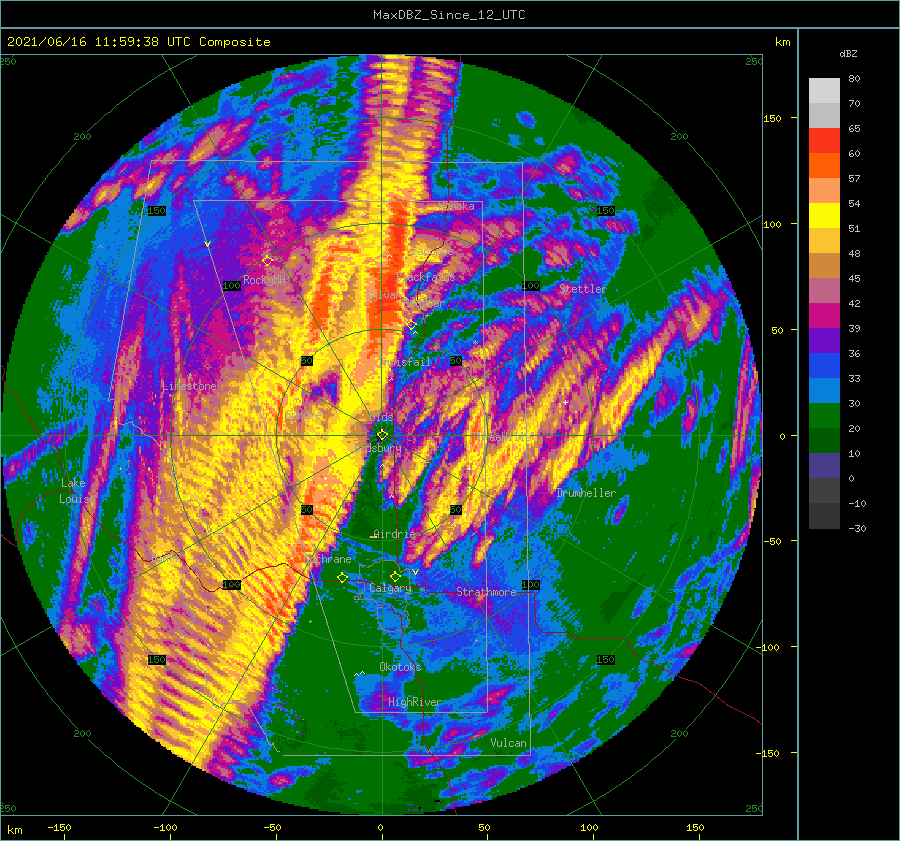The width and height of the screenshot is (900, 841).
Task: Click the -30 value on the dBZ scale
Action: [857, 528]
